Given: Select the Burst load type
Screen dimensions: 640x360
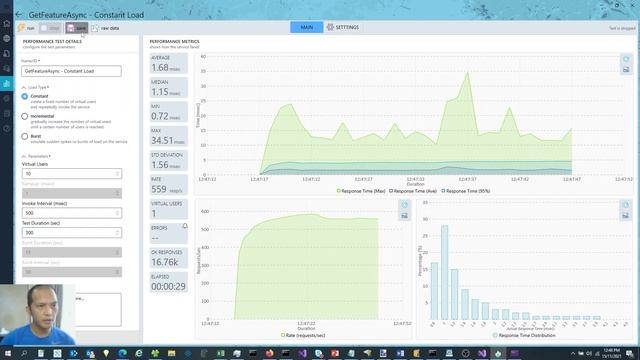Looking at the screenshot, I should pyautogui.click(x=24, y=136).
